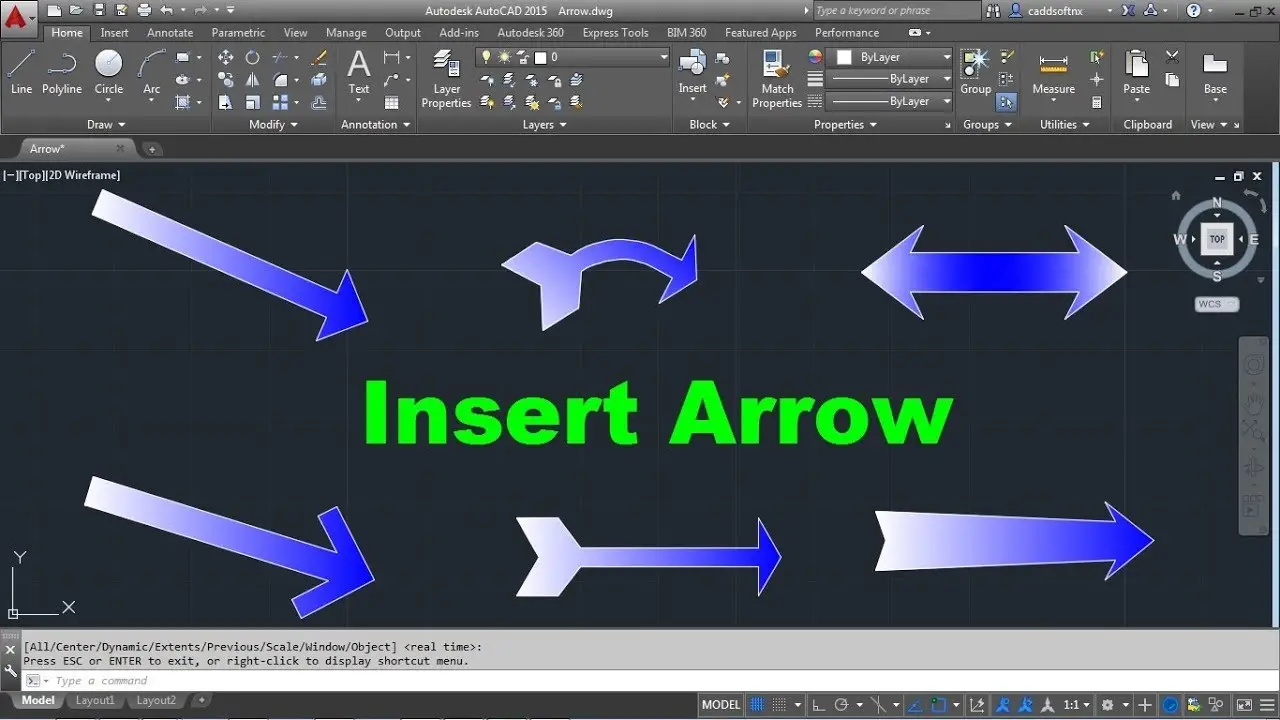Switch to the Annotate ribbon tab
Image resolution: width=1280 pixels, height=720 pixels.
[x=170, y=33]
